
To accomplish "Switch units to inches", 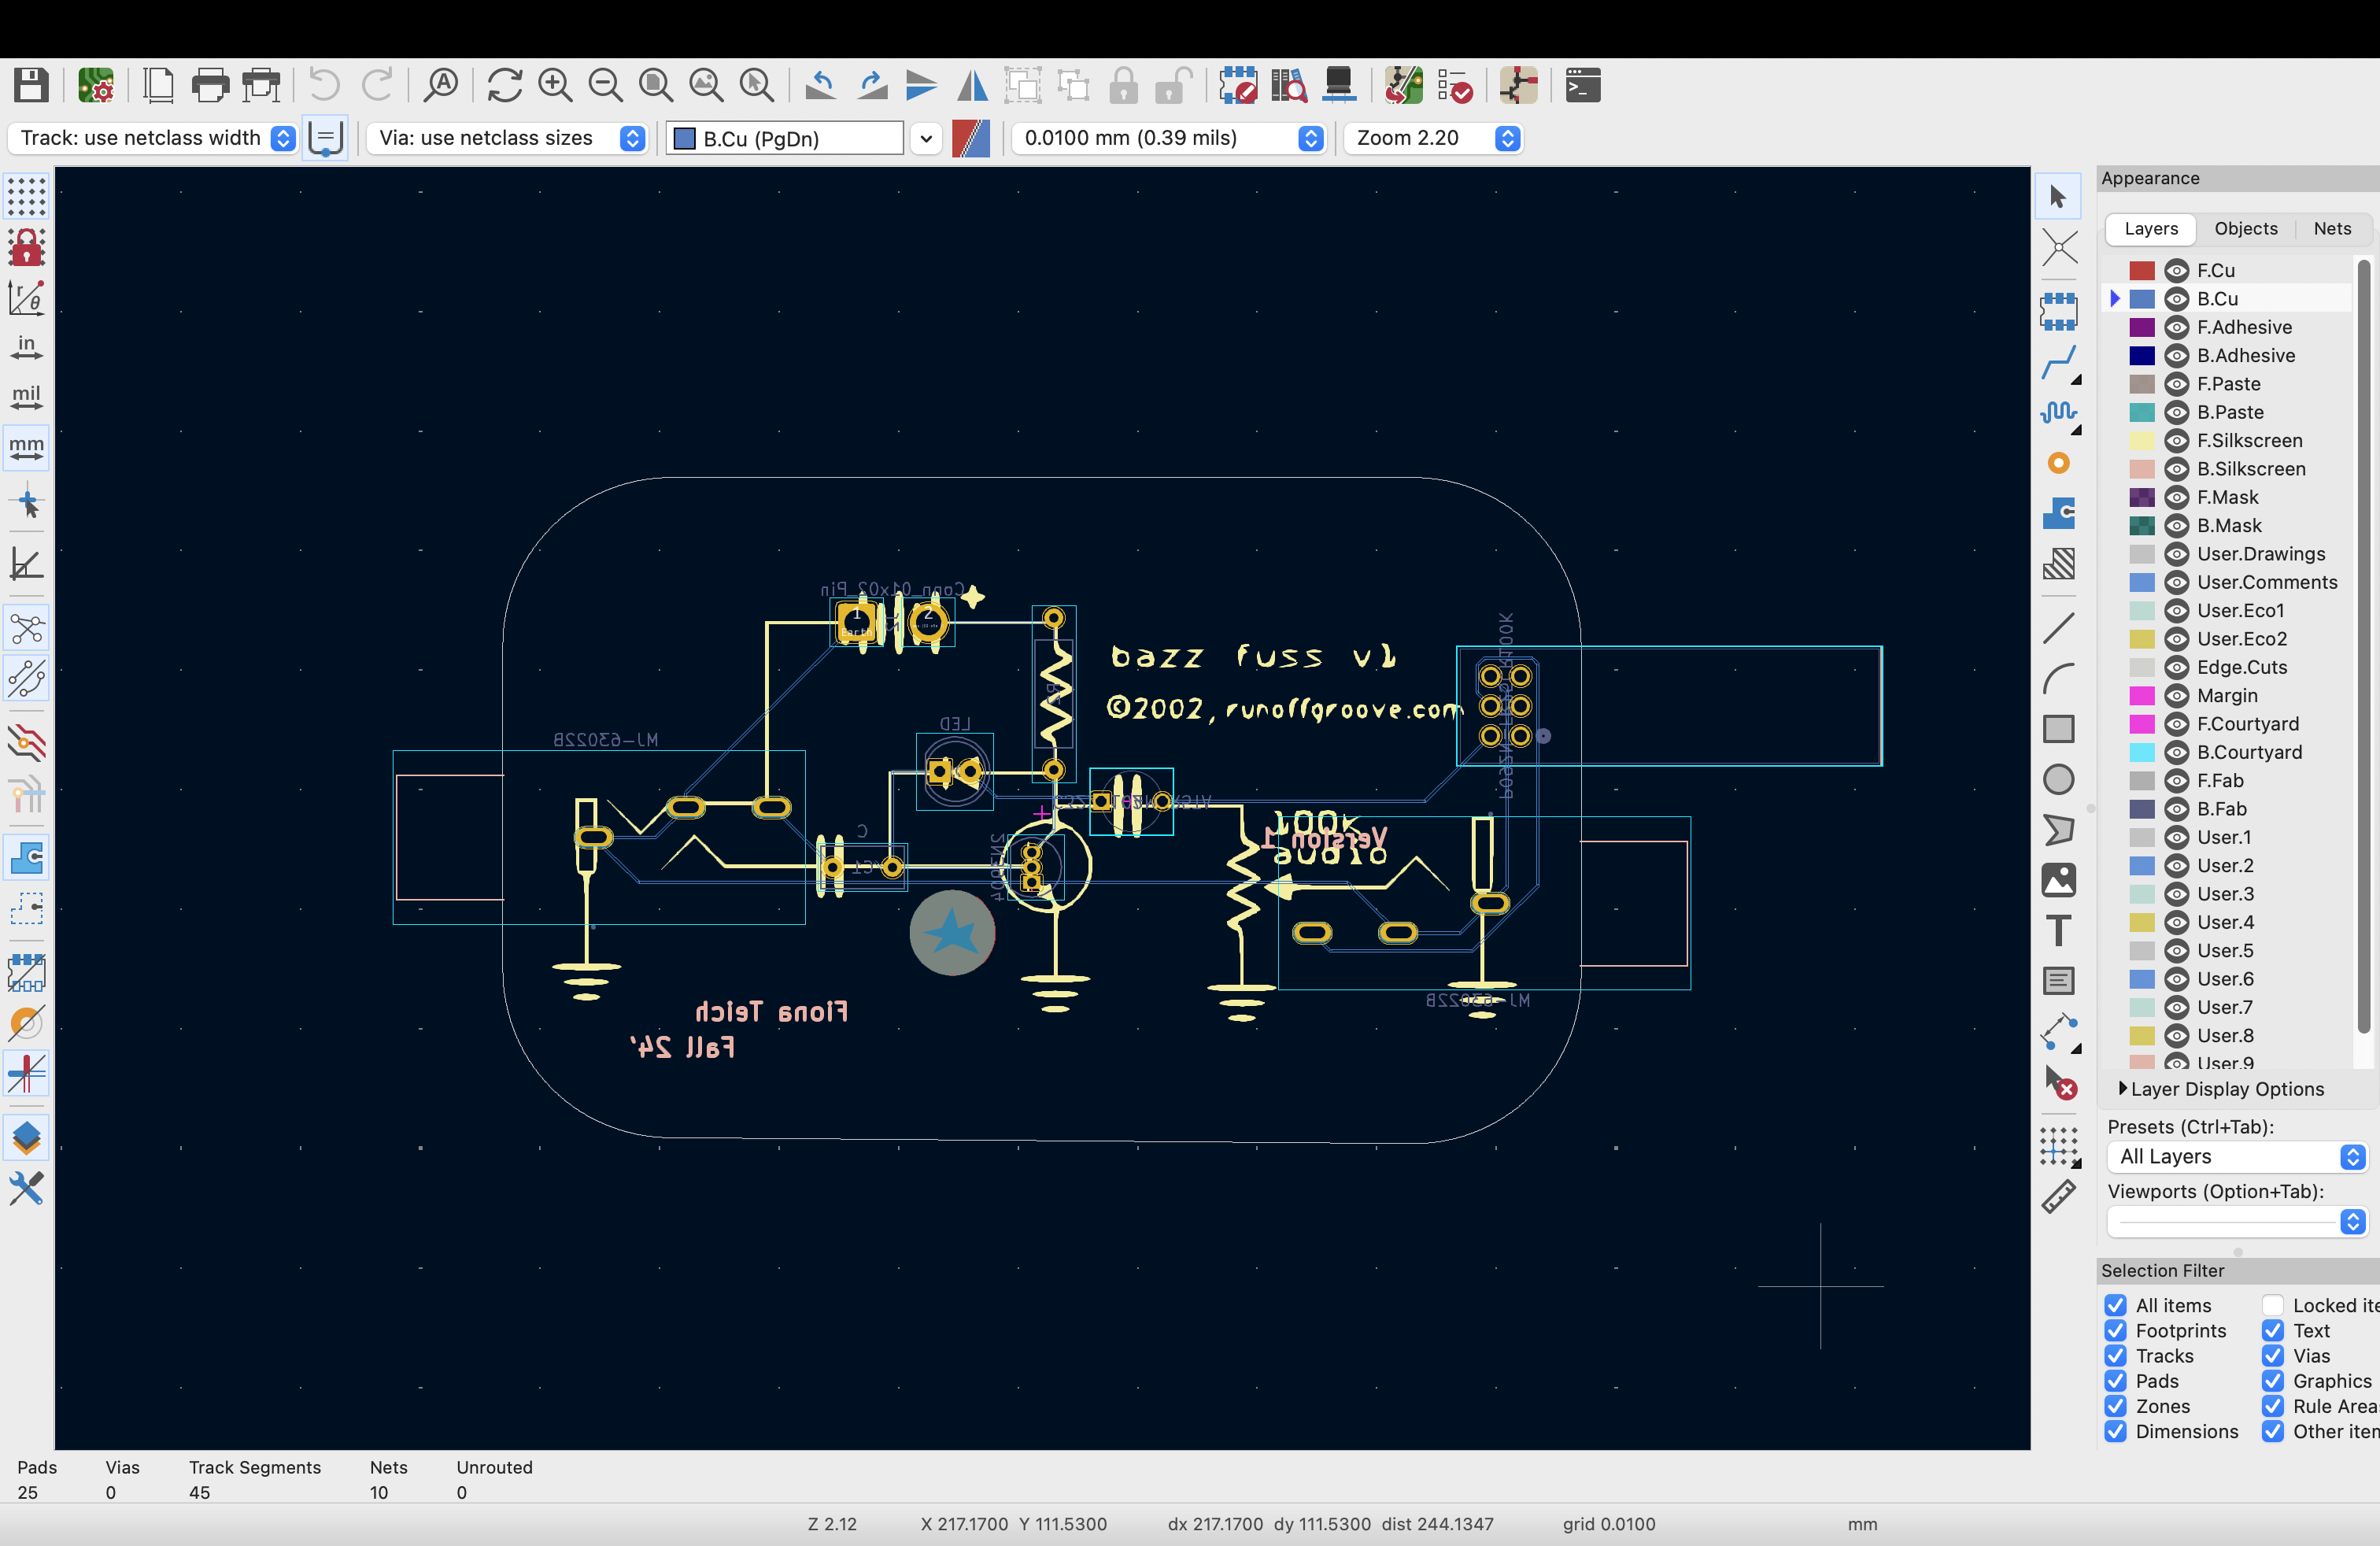I will point(26,346).
